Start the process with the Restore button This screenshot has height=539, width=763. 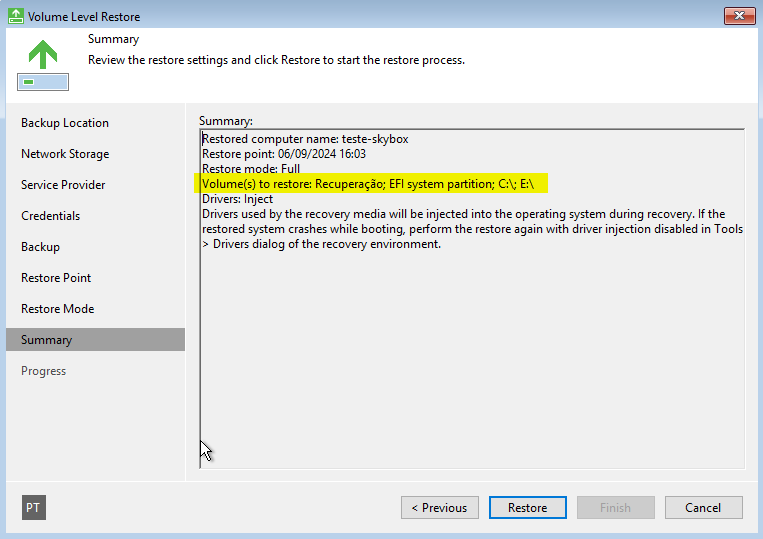527,507
